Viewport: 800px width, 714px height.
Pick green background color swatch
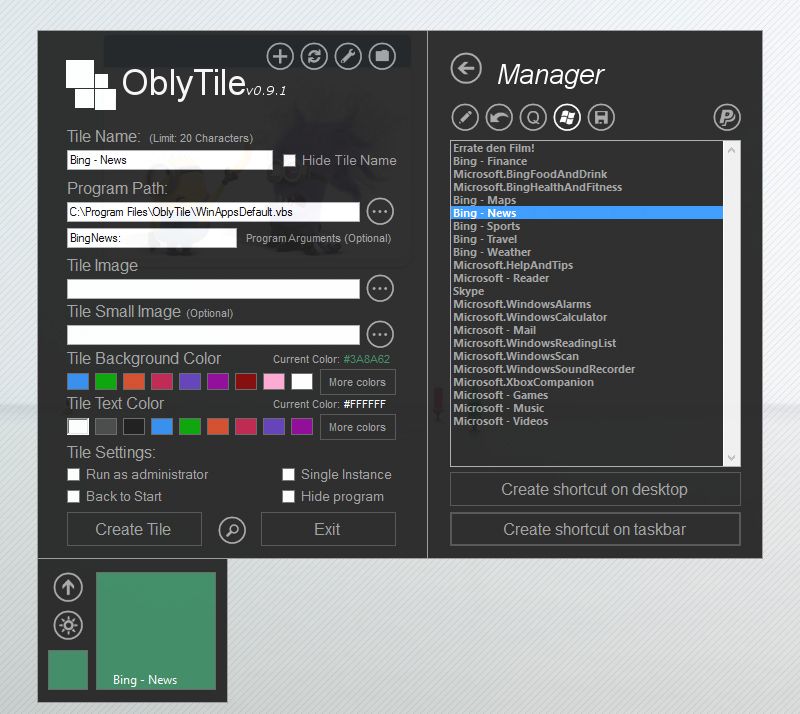click(106, 381)
